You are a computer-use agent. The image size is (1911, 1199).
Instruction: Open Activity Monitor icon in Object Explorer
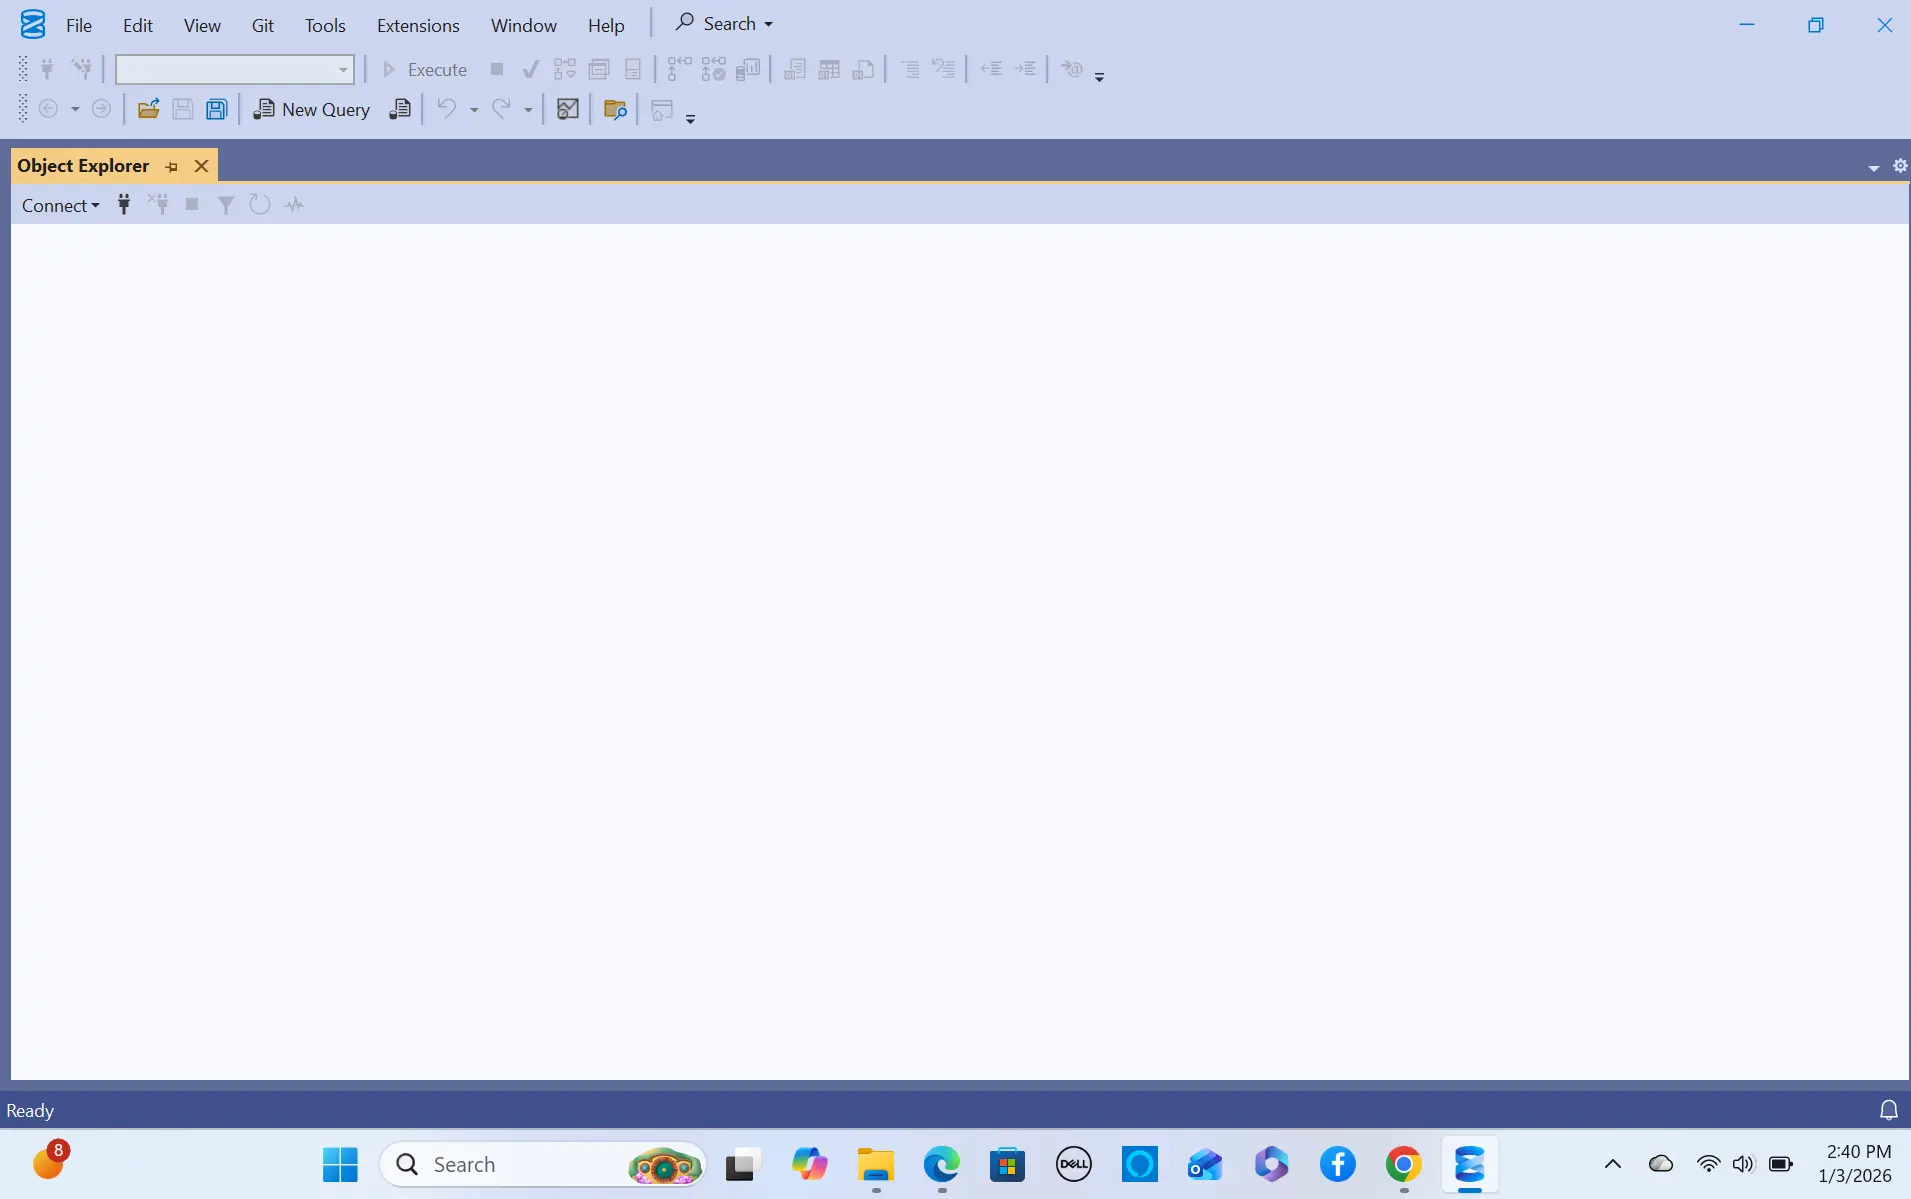(x=294, y=205)
